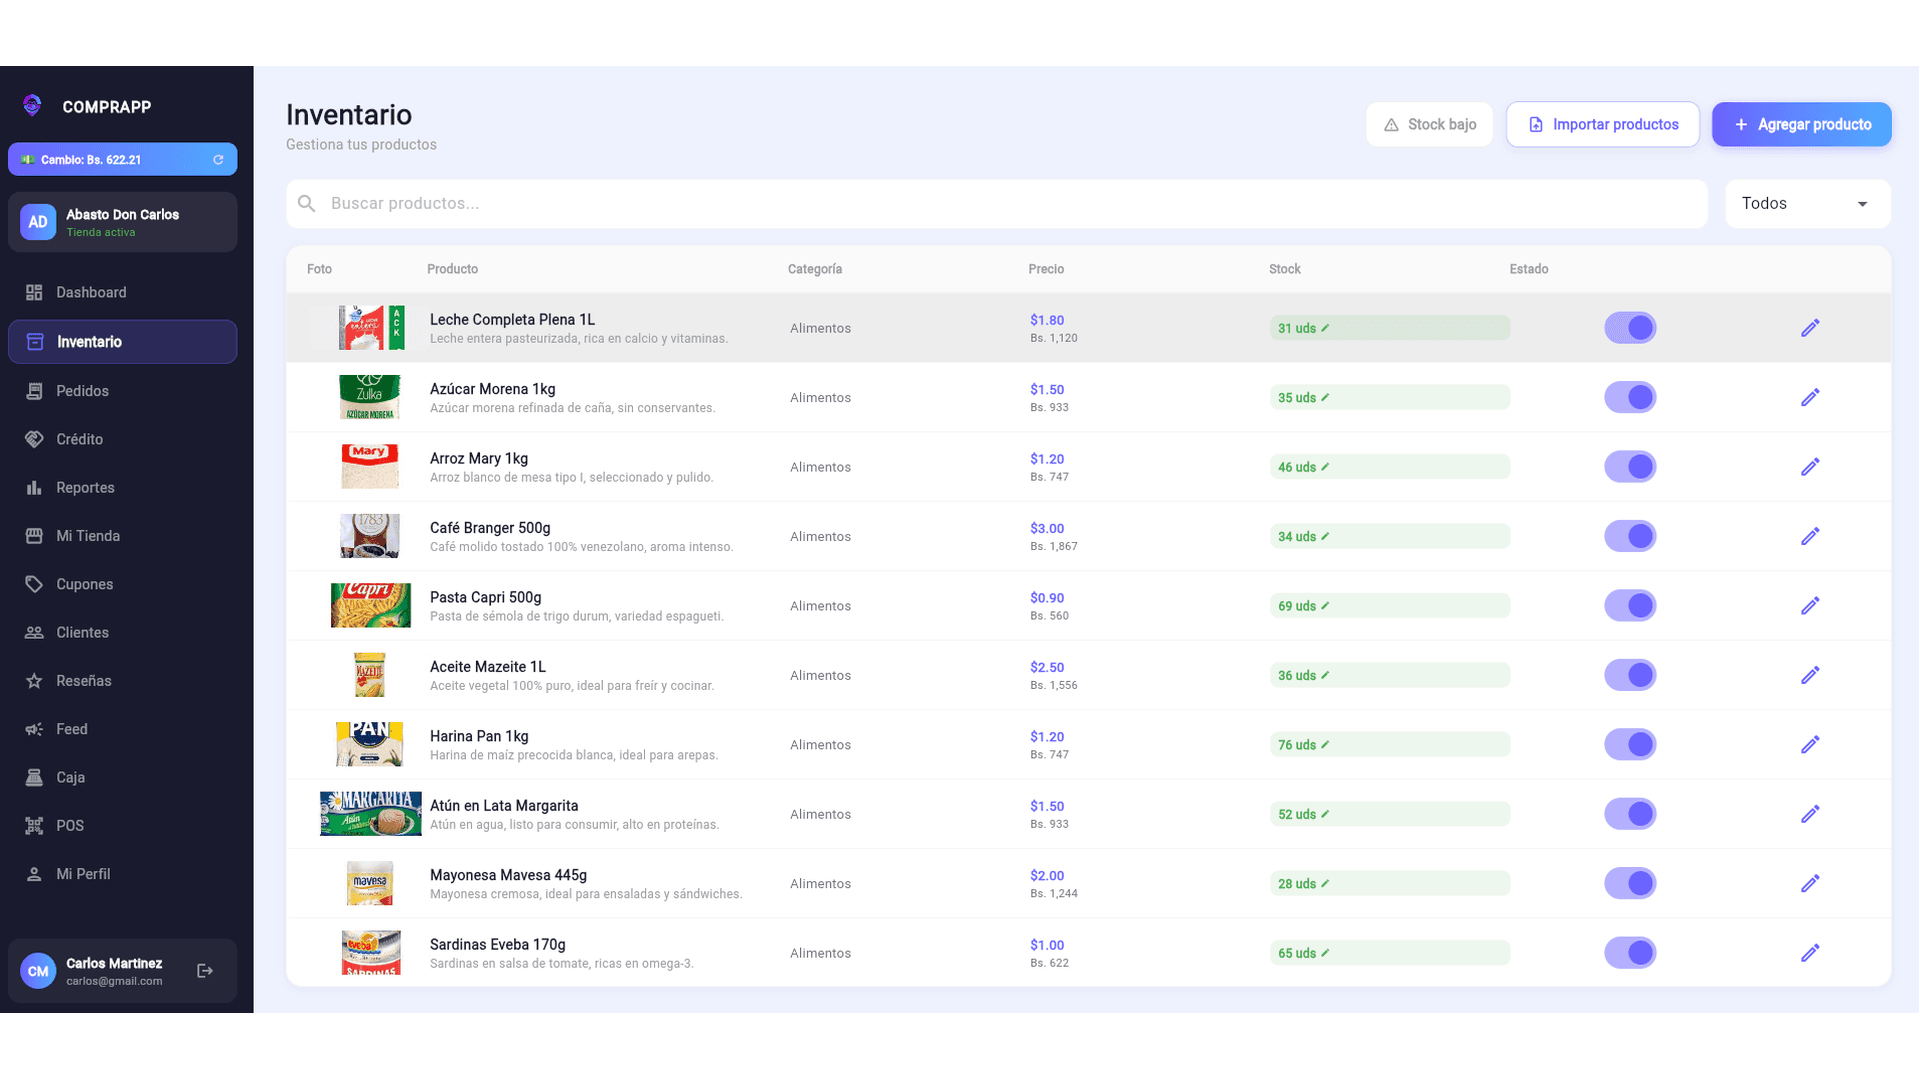Edit stock pencil for 52 uds
The height and width of the screenshot is (1080, 1920).
coord(1325,814)
